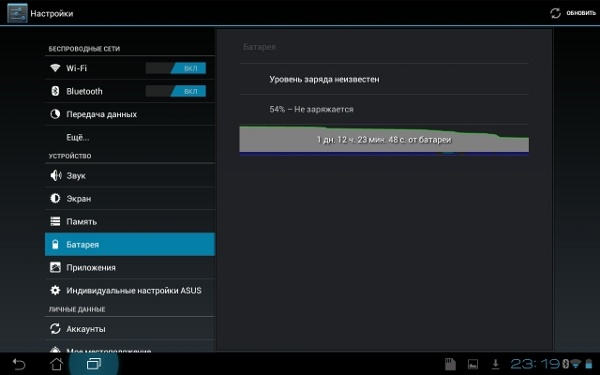The image size is (600, 375).
Task: Open 'Экран' display settings
Action: click(x=130, y=198)
